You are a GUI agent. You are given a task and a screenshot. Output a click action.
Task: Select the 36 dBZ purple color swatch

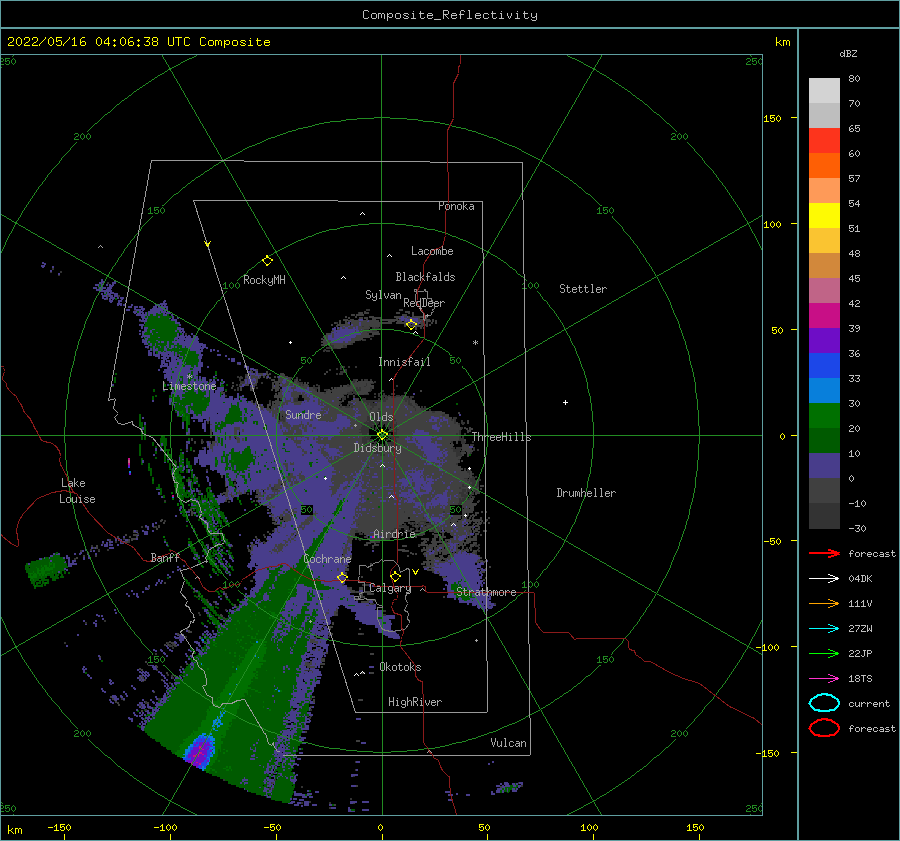point(824,340)
